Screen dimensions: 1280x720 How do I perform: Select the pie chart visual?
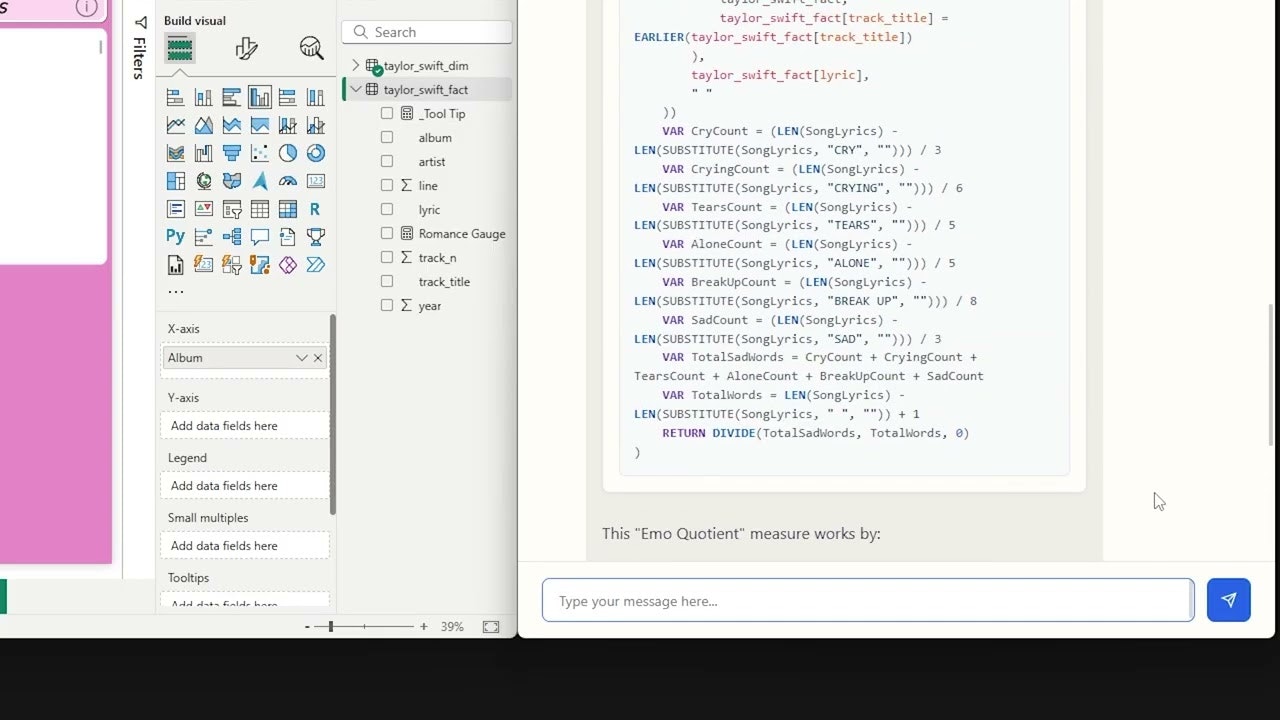click(x=287, y=153)
